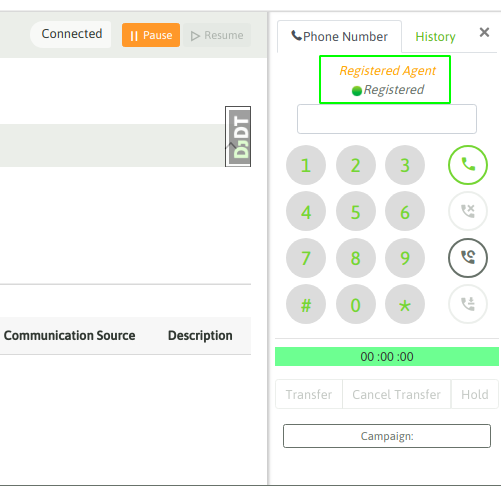Click the Hold button
This screenshot has height=486, width=501.
475,394
